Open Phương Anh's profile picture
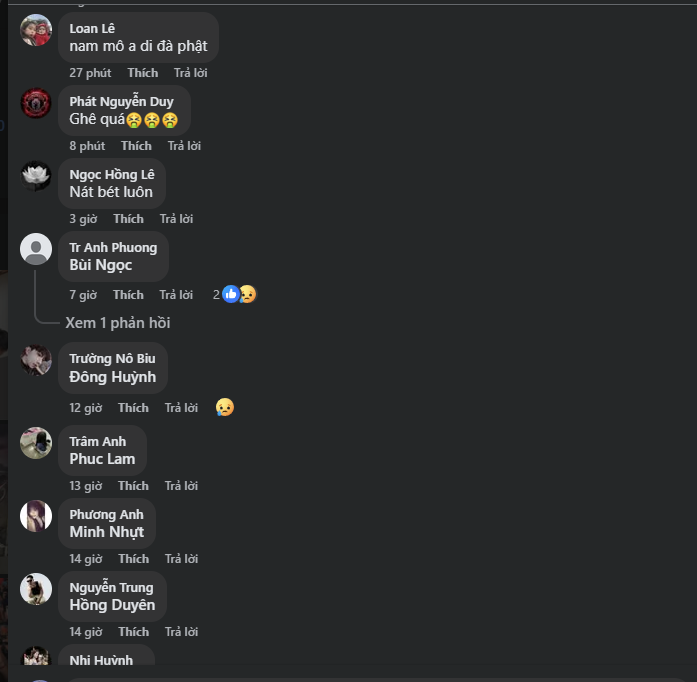 (36, 516)
